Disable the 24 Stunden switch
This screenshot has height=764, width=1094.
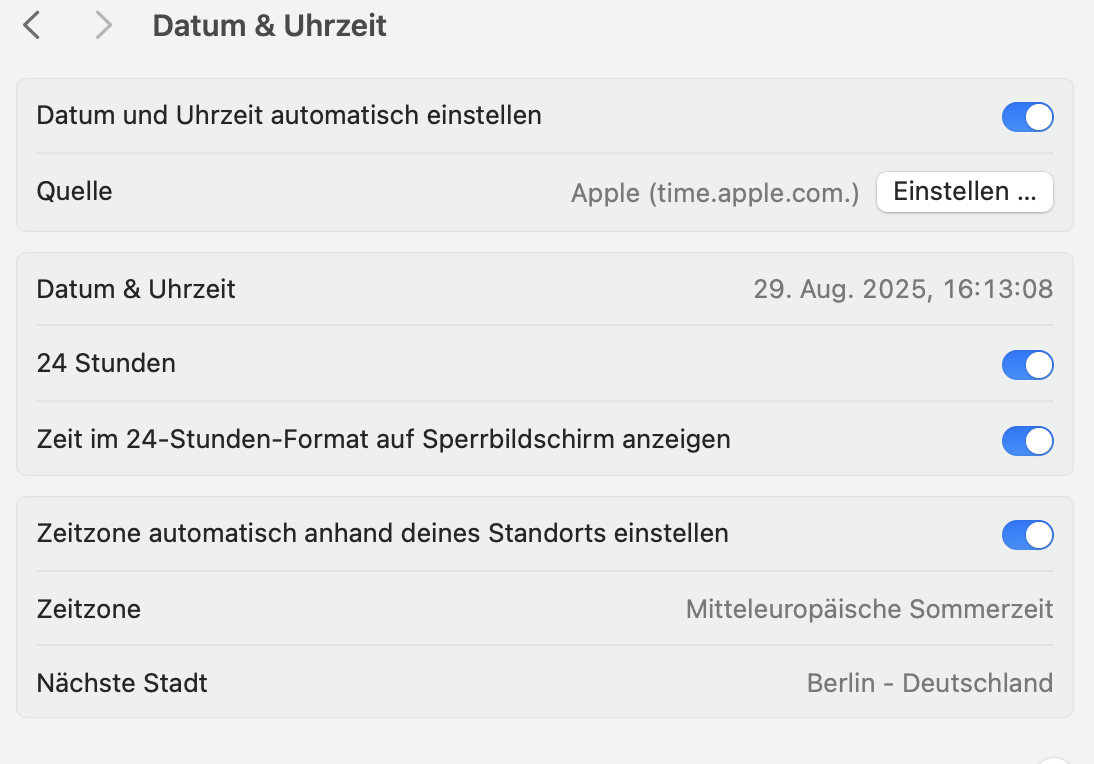pyautogui.click(x=1027, y=365)
